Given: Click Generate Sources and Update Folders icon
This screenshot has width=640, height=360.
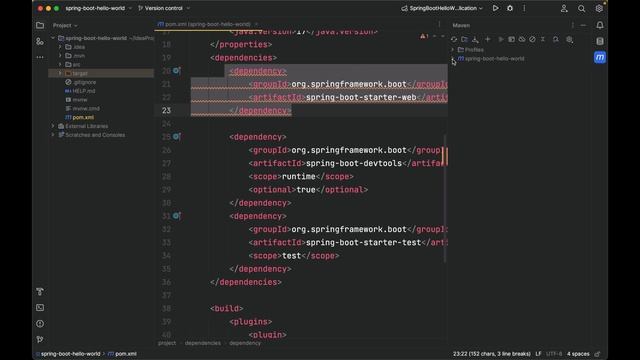Looking at the screenshot, I should pyautogui.click(x=464, y=39).
